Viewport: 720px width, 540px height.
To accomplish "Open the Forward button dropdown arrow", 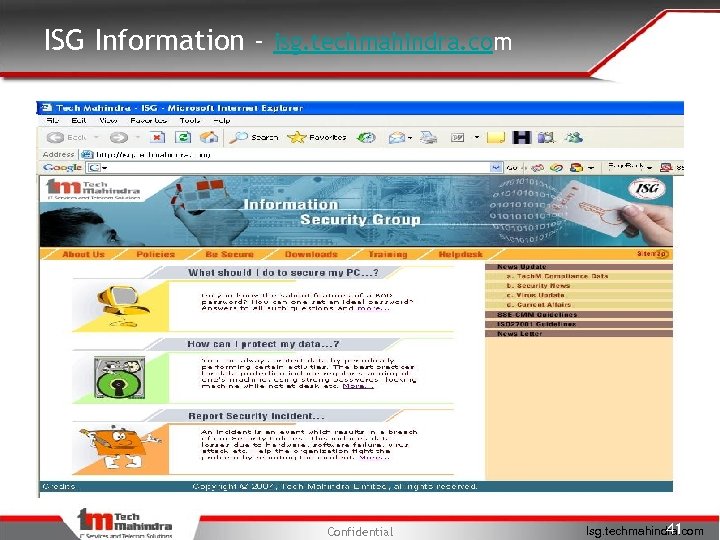I will 137,137.
